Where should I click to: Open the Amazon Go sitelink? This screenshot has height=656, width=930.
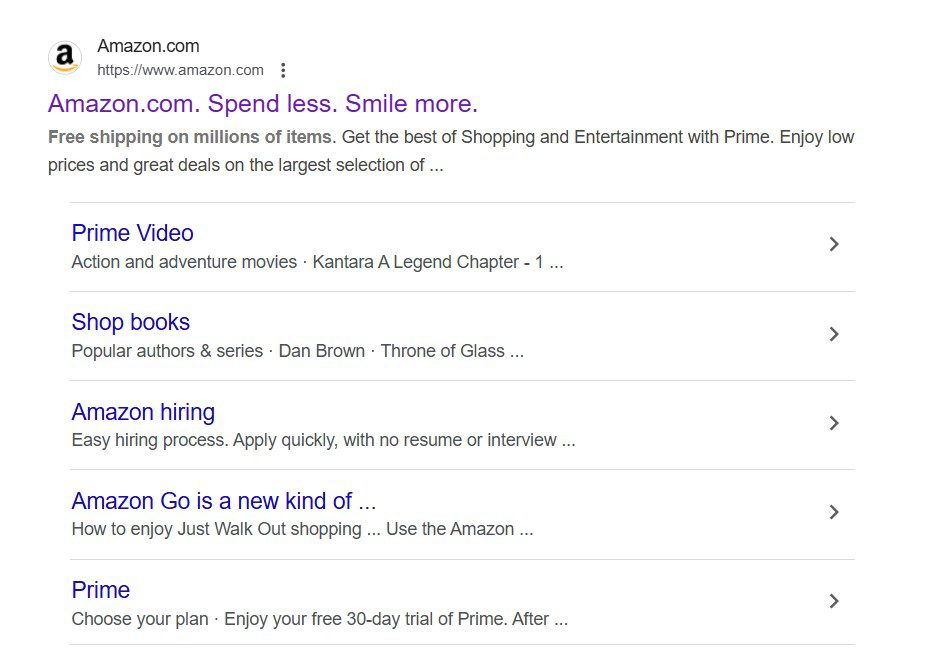224,501
